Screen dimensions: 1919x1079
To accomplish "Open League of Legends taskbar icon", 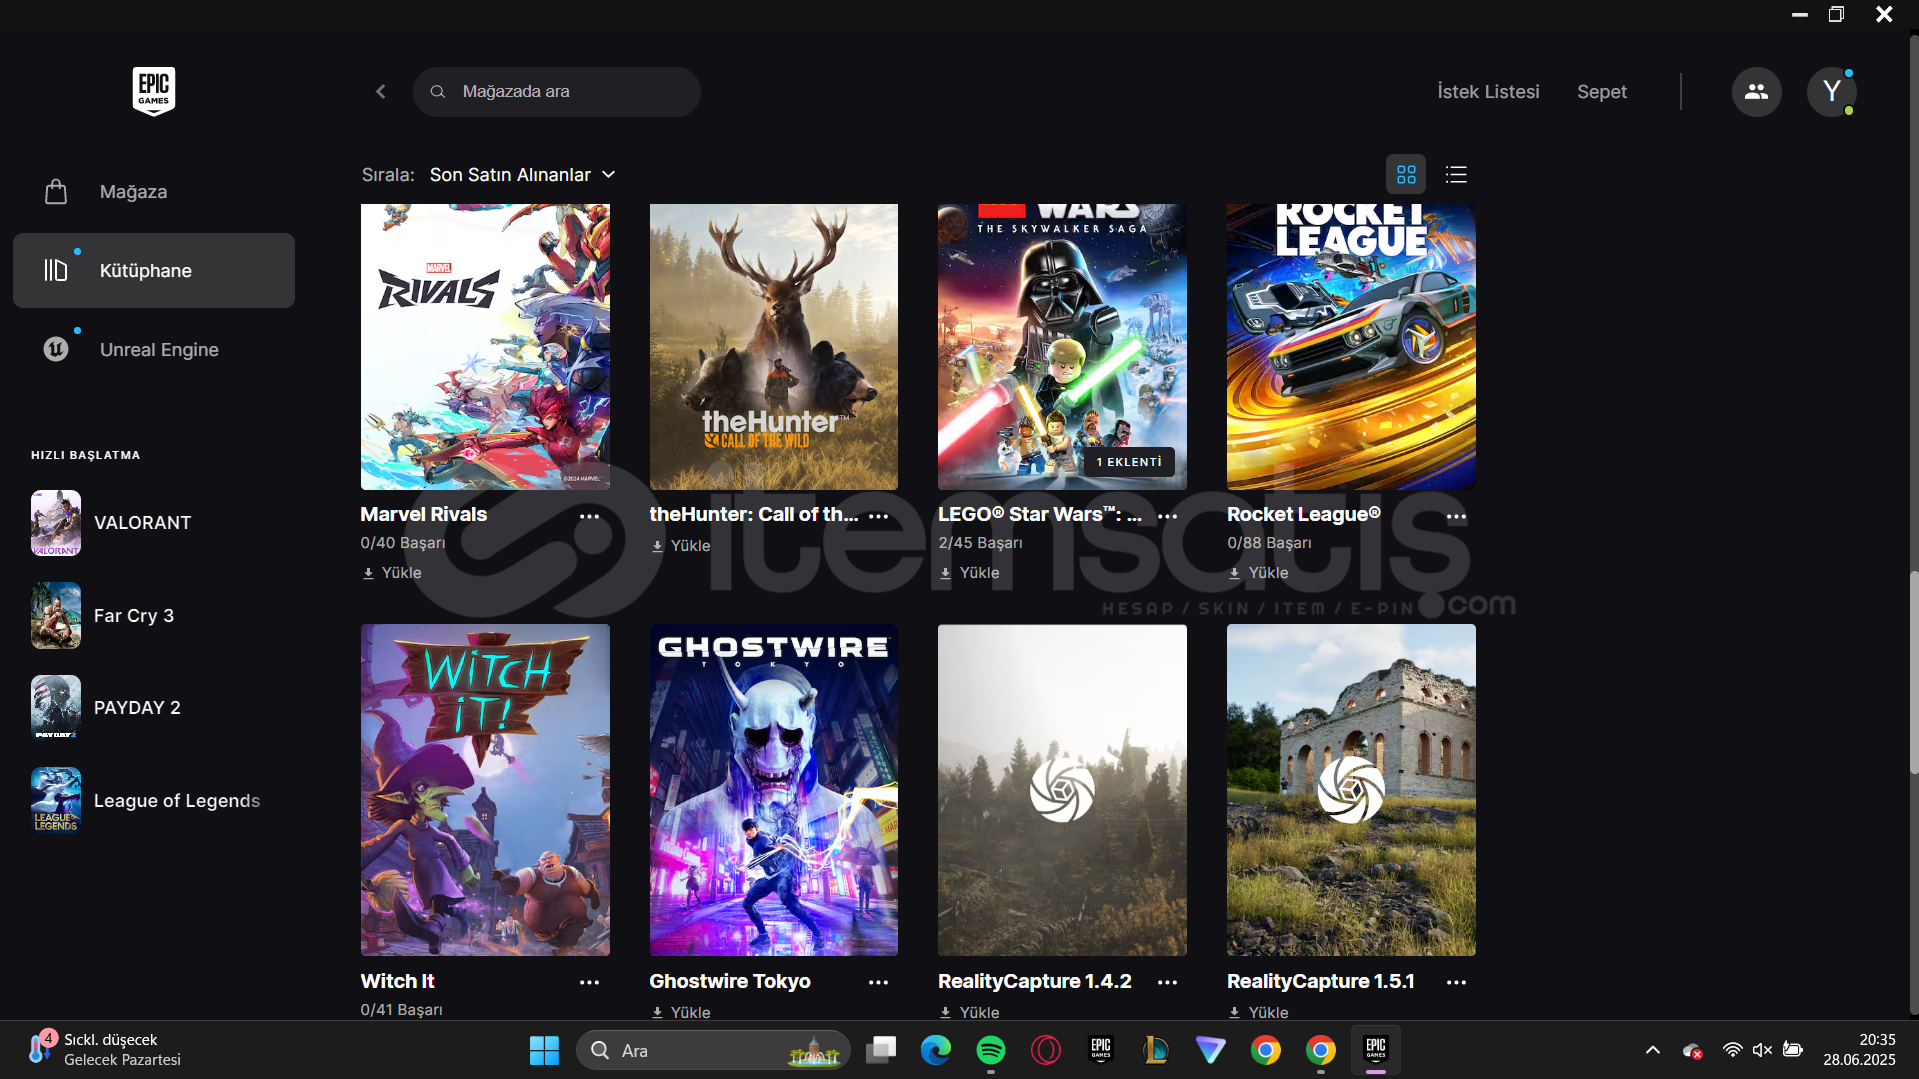I will pos(1156,1050).
